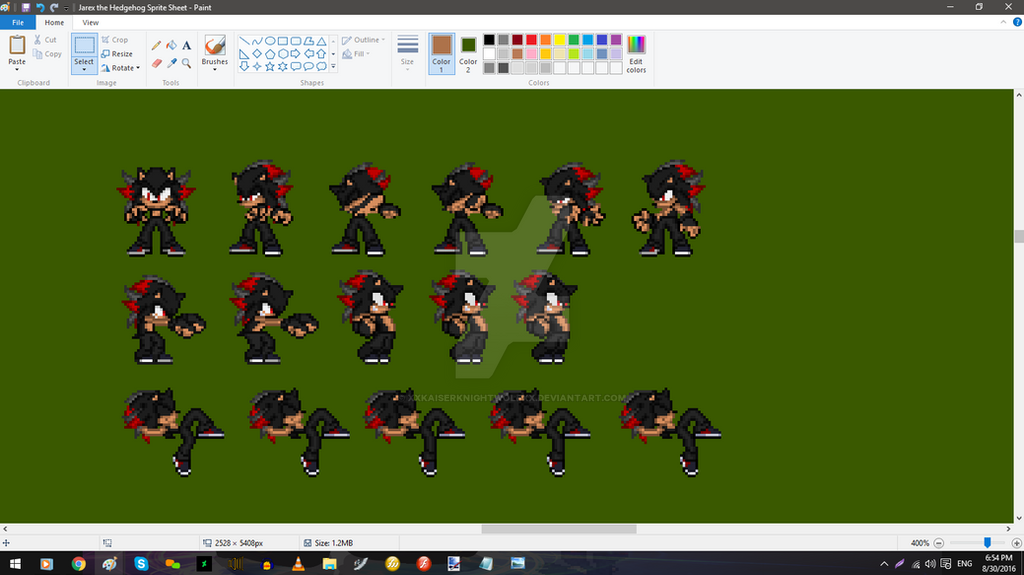Click the Copy button
This screenshot has height=575, width=1024.
point(47,54)
